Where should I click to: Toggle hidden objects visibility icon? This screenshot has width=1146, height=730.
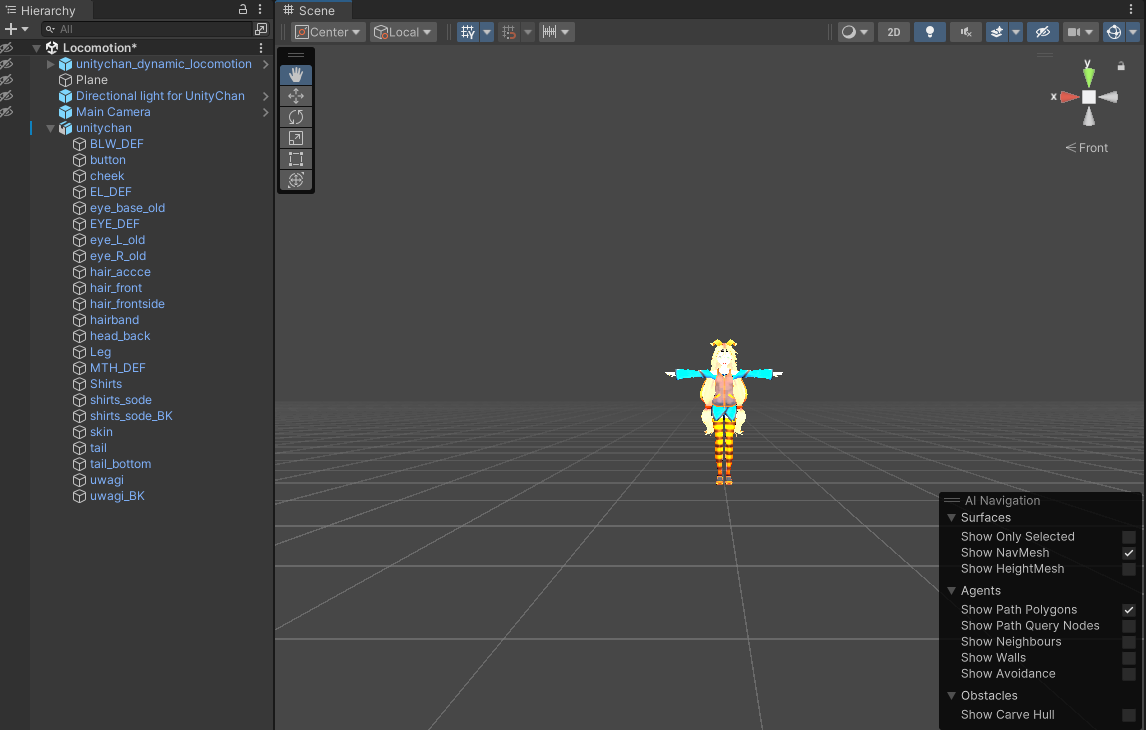(x=1043, y=32)
